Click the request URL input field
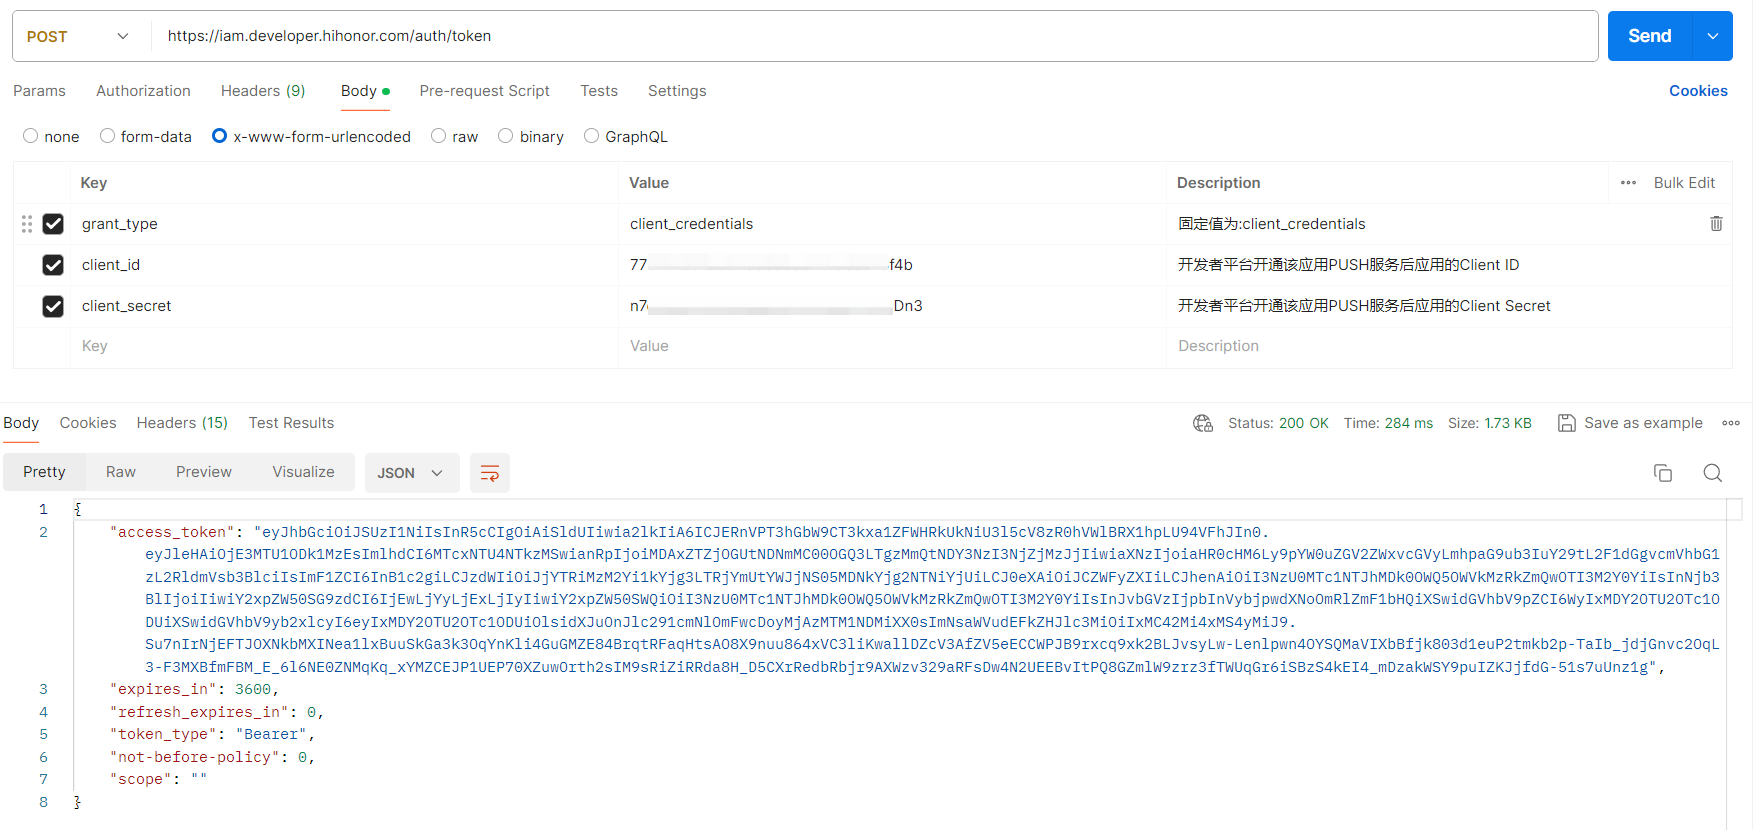Image resolution: width=1756 pixels, height=830 pixels. pyautogui.click(x=870, y=36)
